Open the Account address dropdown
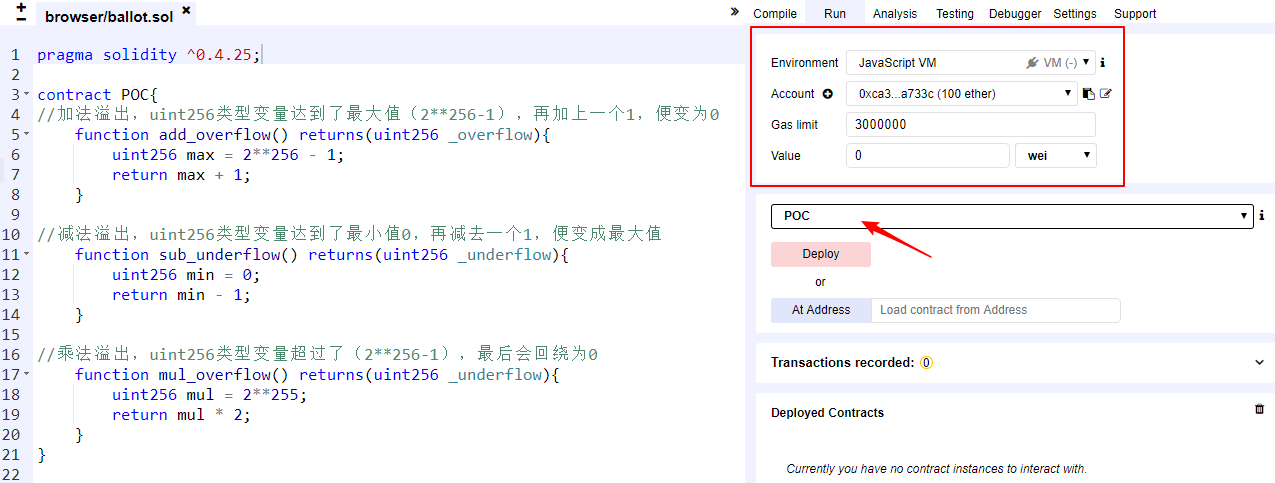 click(962, 94)
